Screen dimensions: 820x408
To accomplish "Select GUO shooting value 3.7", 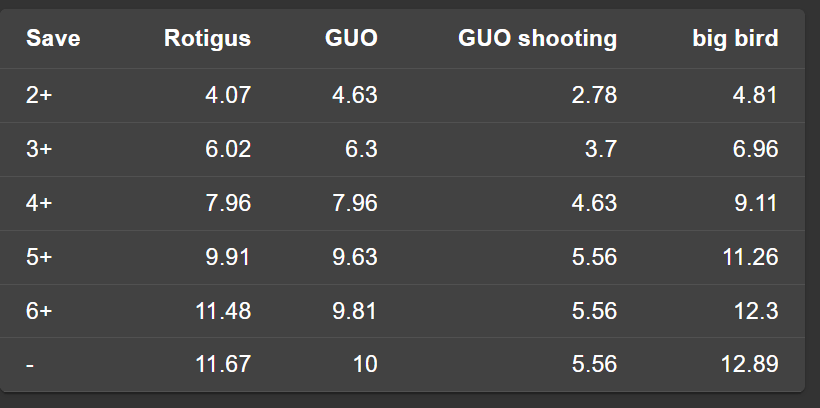I will (602, 149).
